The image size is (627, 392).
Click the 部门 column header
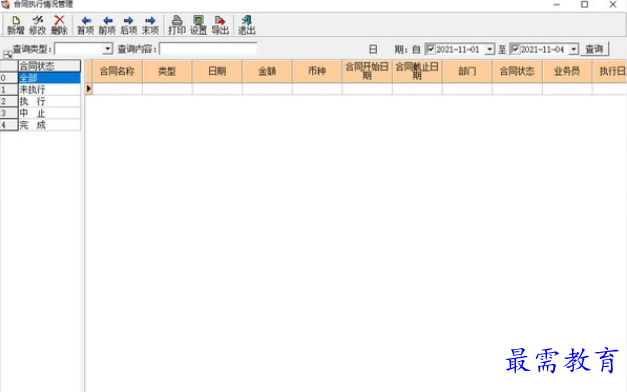point(467,71)
